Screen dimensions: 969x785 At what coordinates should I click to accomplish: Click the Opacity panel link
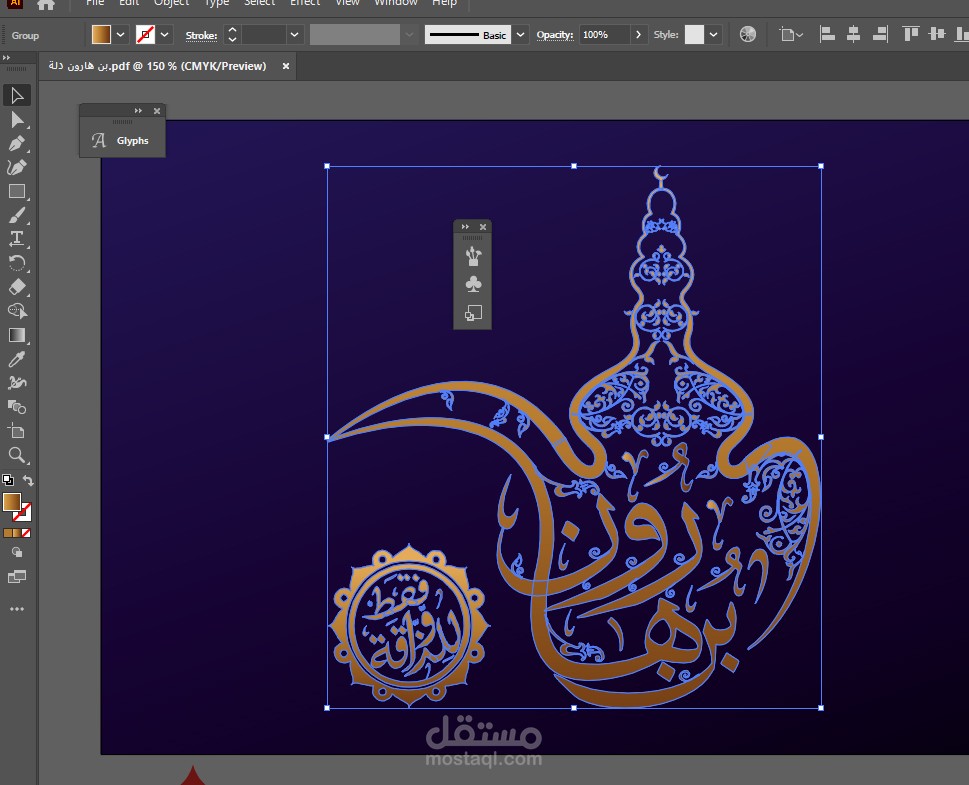(x=554, y=35)
